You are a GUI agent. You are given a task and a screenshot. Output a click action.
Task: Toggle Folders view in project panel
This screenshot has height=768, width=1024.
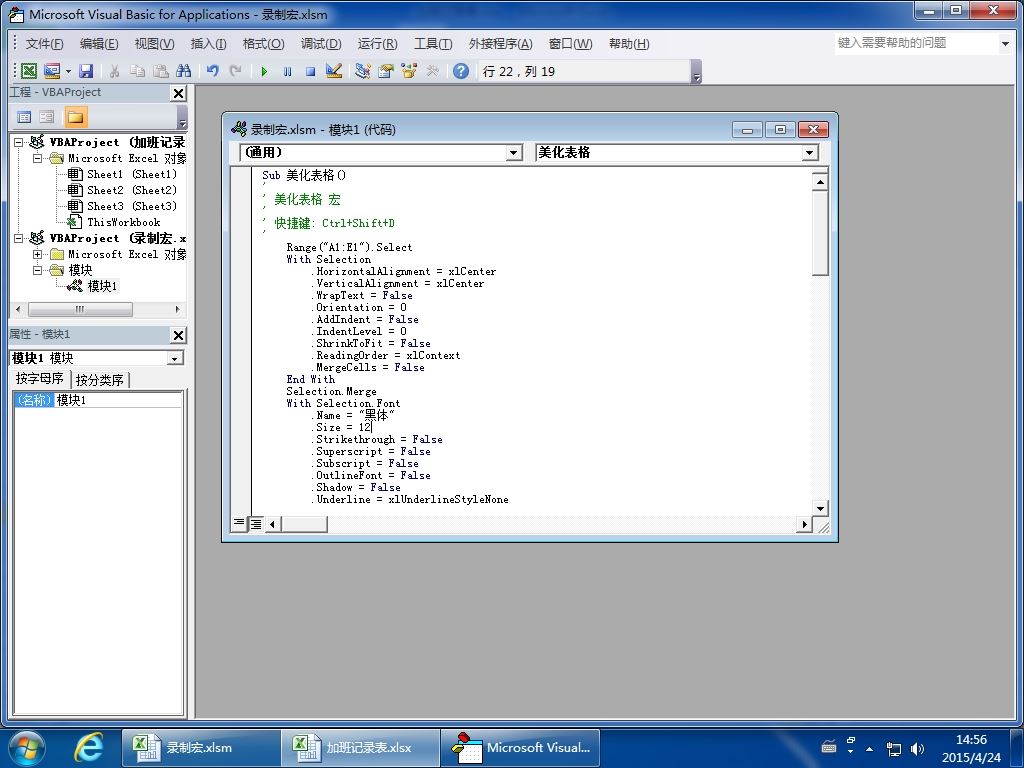(75, 118)
